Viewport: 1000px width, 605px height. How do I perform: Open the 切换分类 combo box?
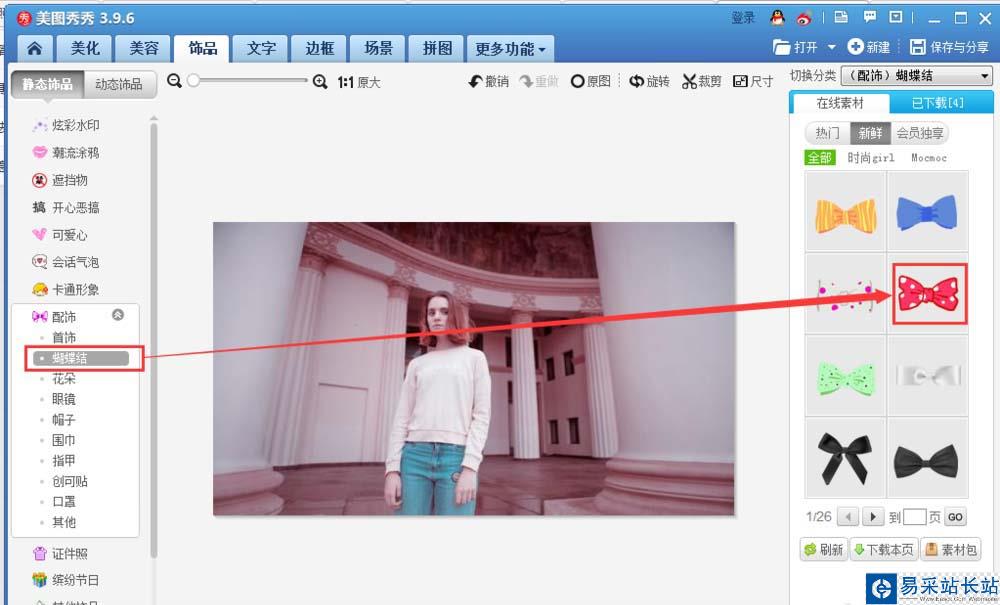click(917, 76)
